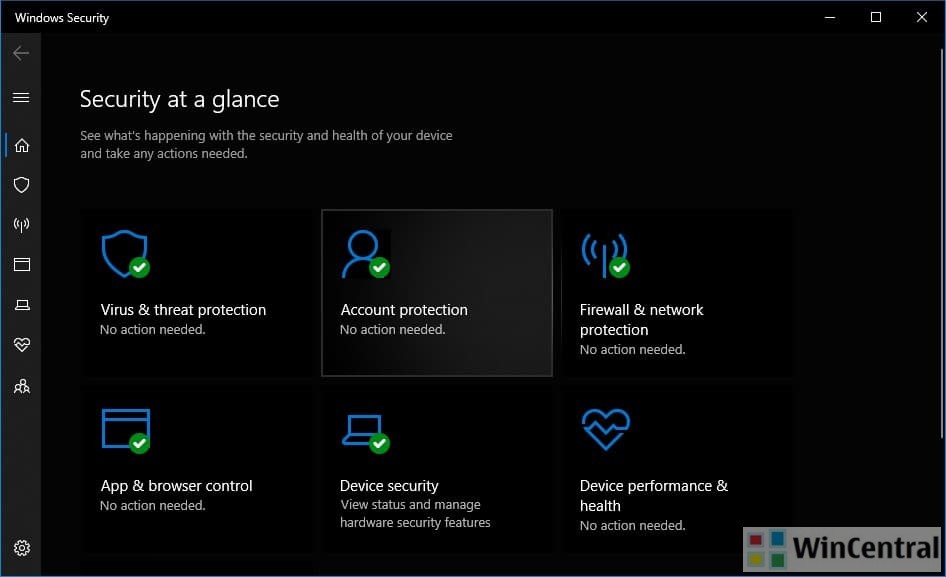Open Device security laptop sidebar icon
The height and width of the screenshot is (577, 946).
(21, 305)
